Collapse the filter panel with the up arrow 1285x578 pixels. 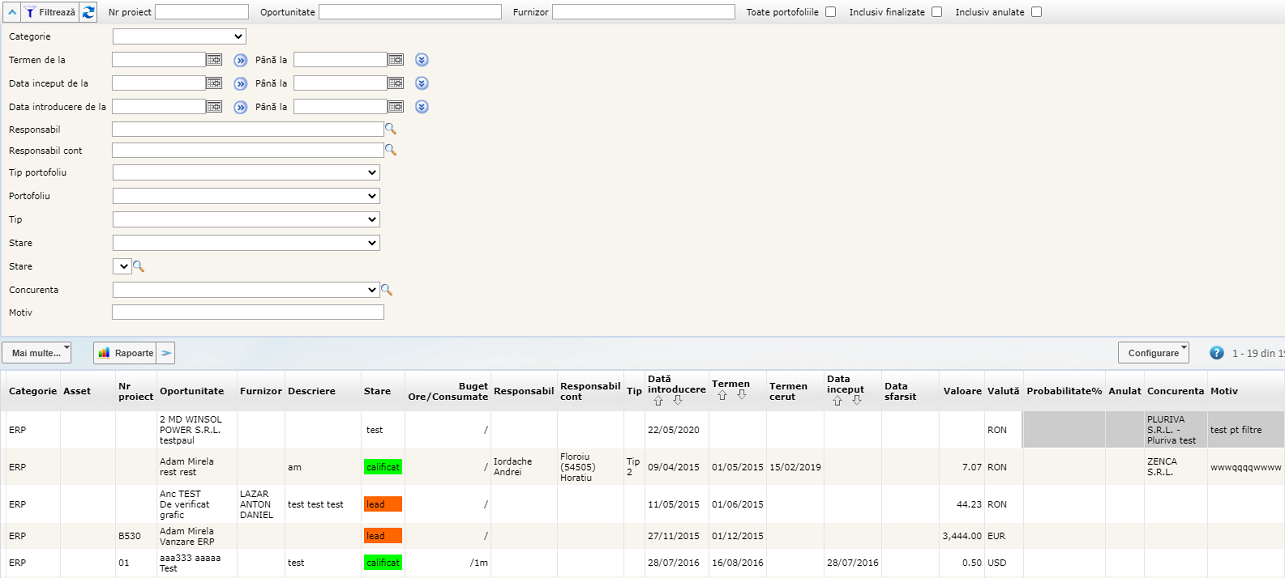tap(11, 12)
